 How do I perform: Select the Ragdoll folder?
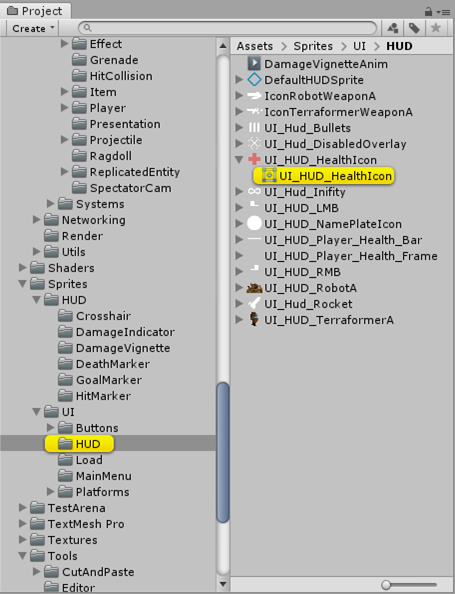(x=102, y=156)
